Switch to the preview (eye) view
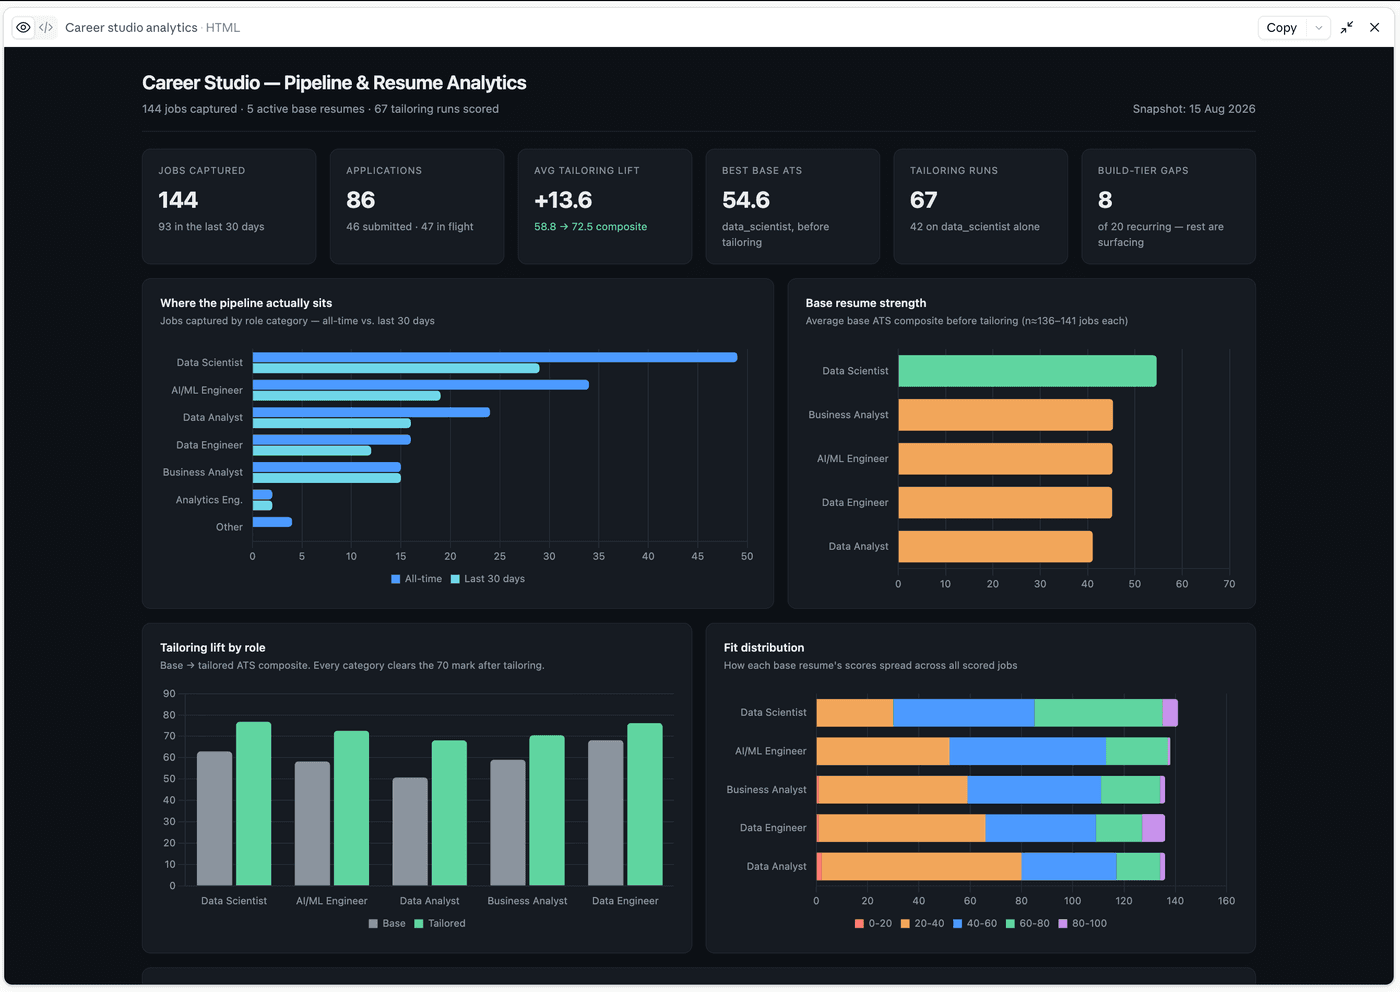Viewport: 1400px width, 992px height. tap(23, 28)
